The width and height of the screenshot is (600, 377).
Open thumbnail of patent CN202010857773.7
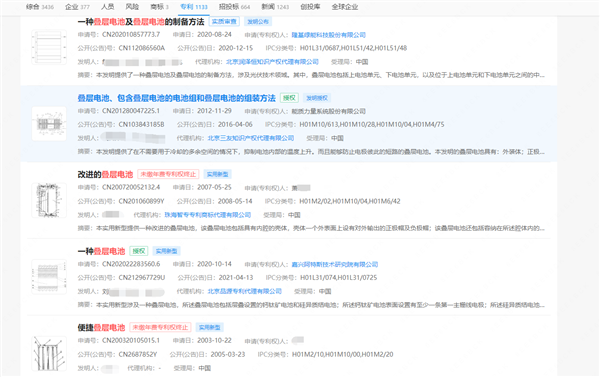pos(49,47)
